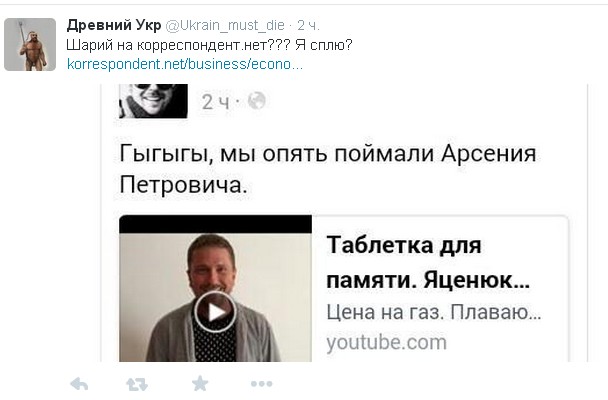Click the Гыгыгы post text
The width and height of the screenshot is (608, 400).
328,169
